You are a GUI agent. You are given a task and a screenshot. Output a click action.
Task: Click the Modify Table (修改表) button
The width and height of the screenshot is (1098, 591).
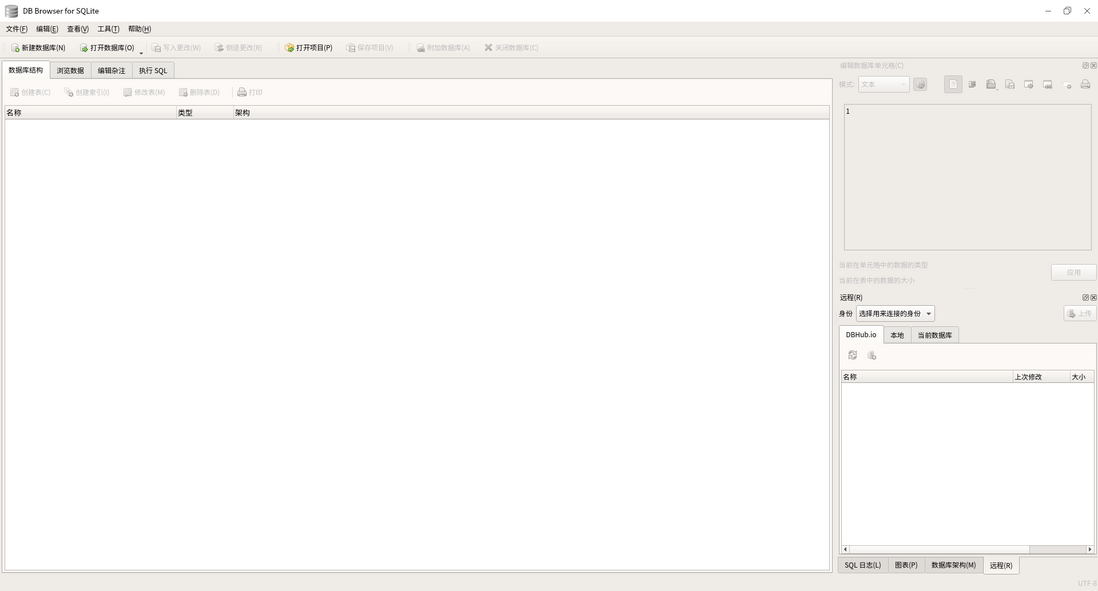[144, 92]
